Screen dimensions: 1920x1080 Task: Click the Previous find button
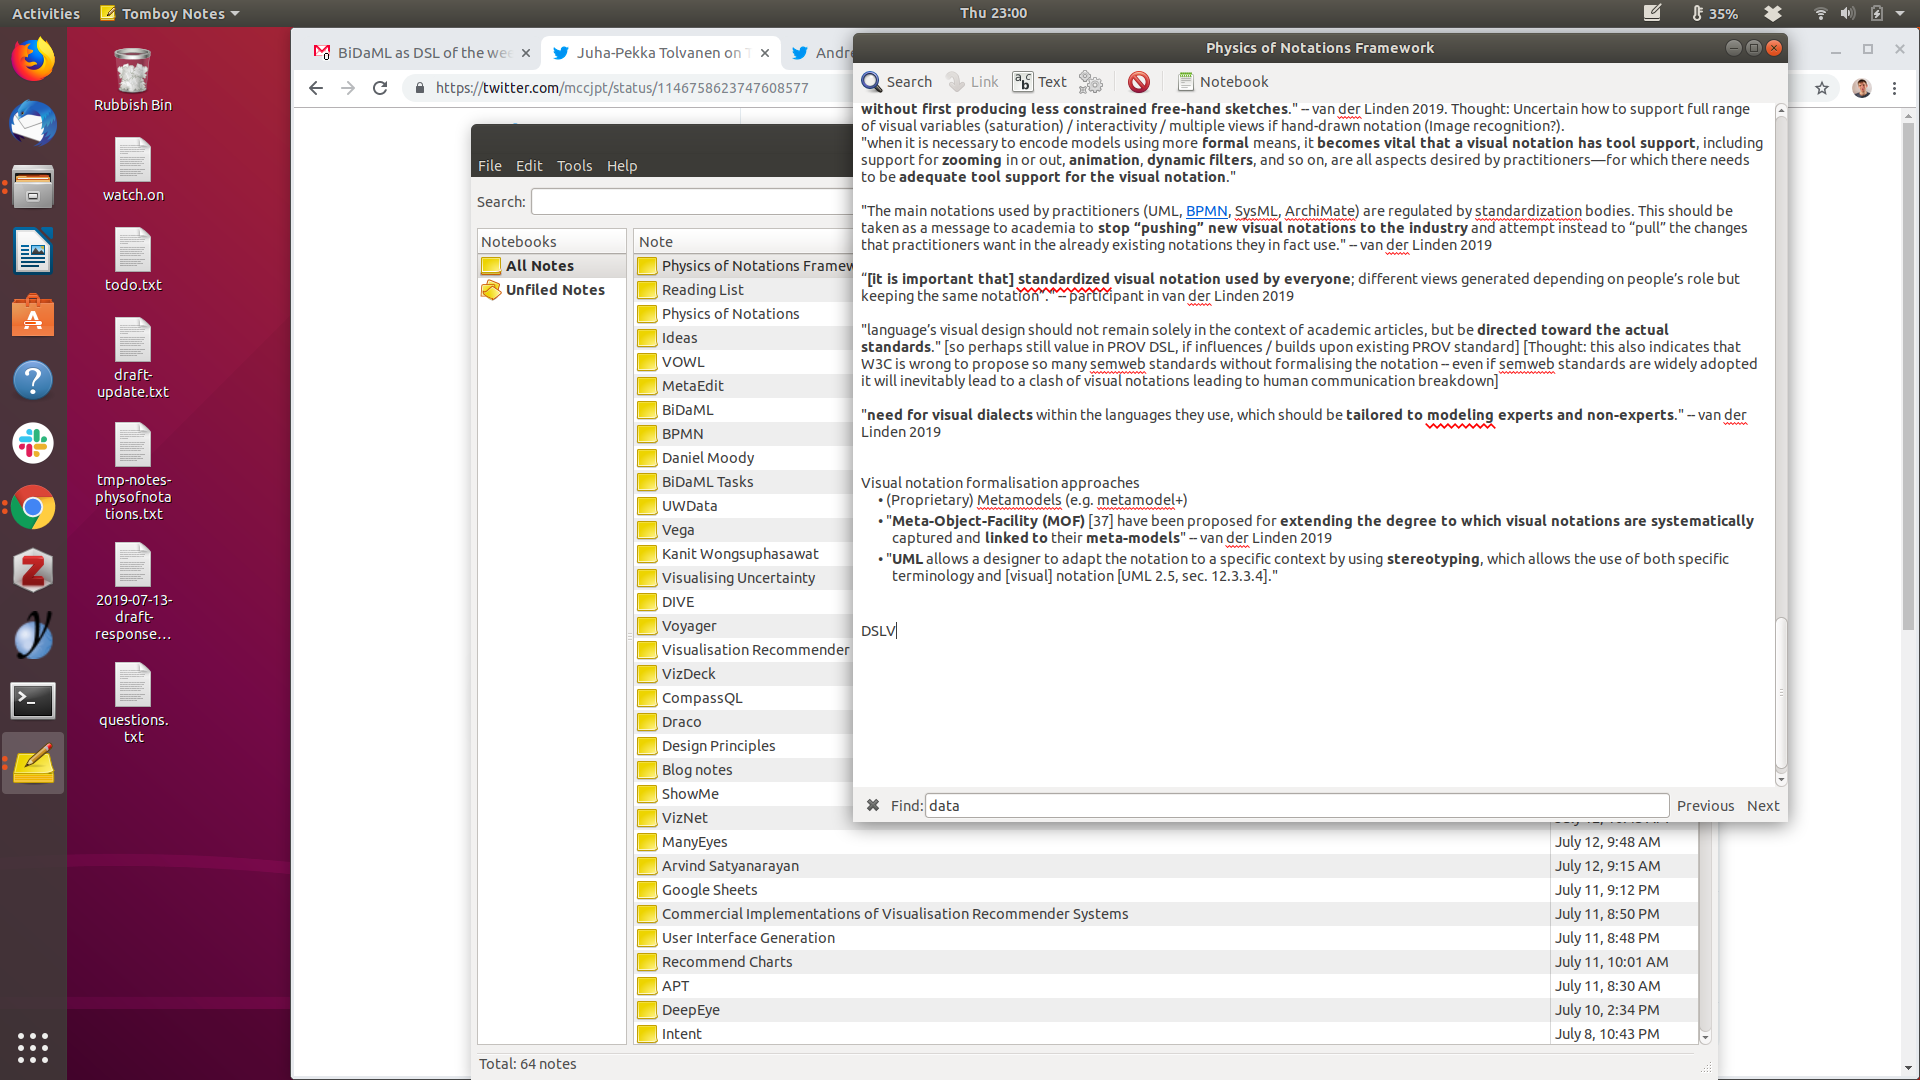[1705, 806]
